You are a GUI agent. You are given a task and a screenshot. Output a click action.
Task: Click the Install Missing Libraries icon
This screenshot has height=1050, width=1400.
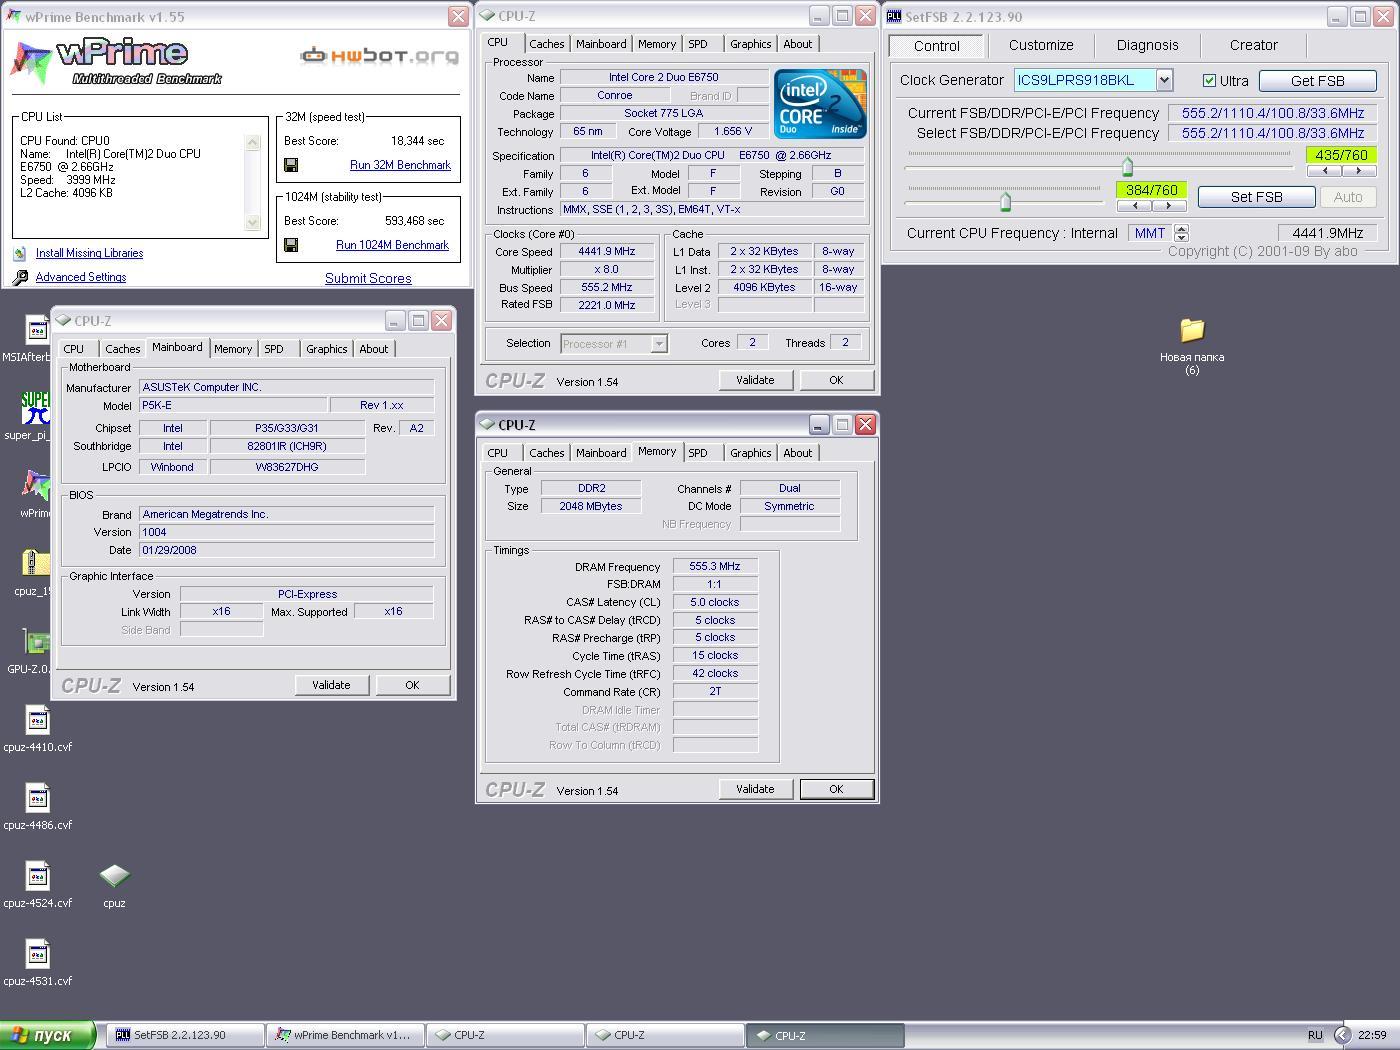19,253
